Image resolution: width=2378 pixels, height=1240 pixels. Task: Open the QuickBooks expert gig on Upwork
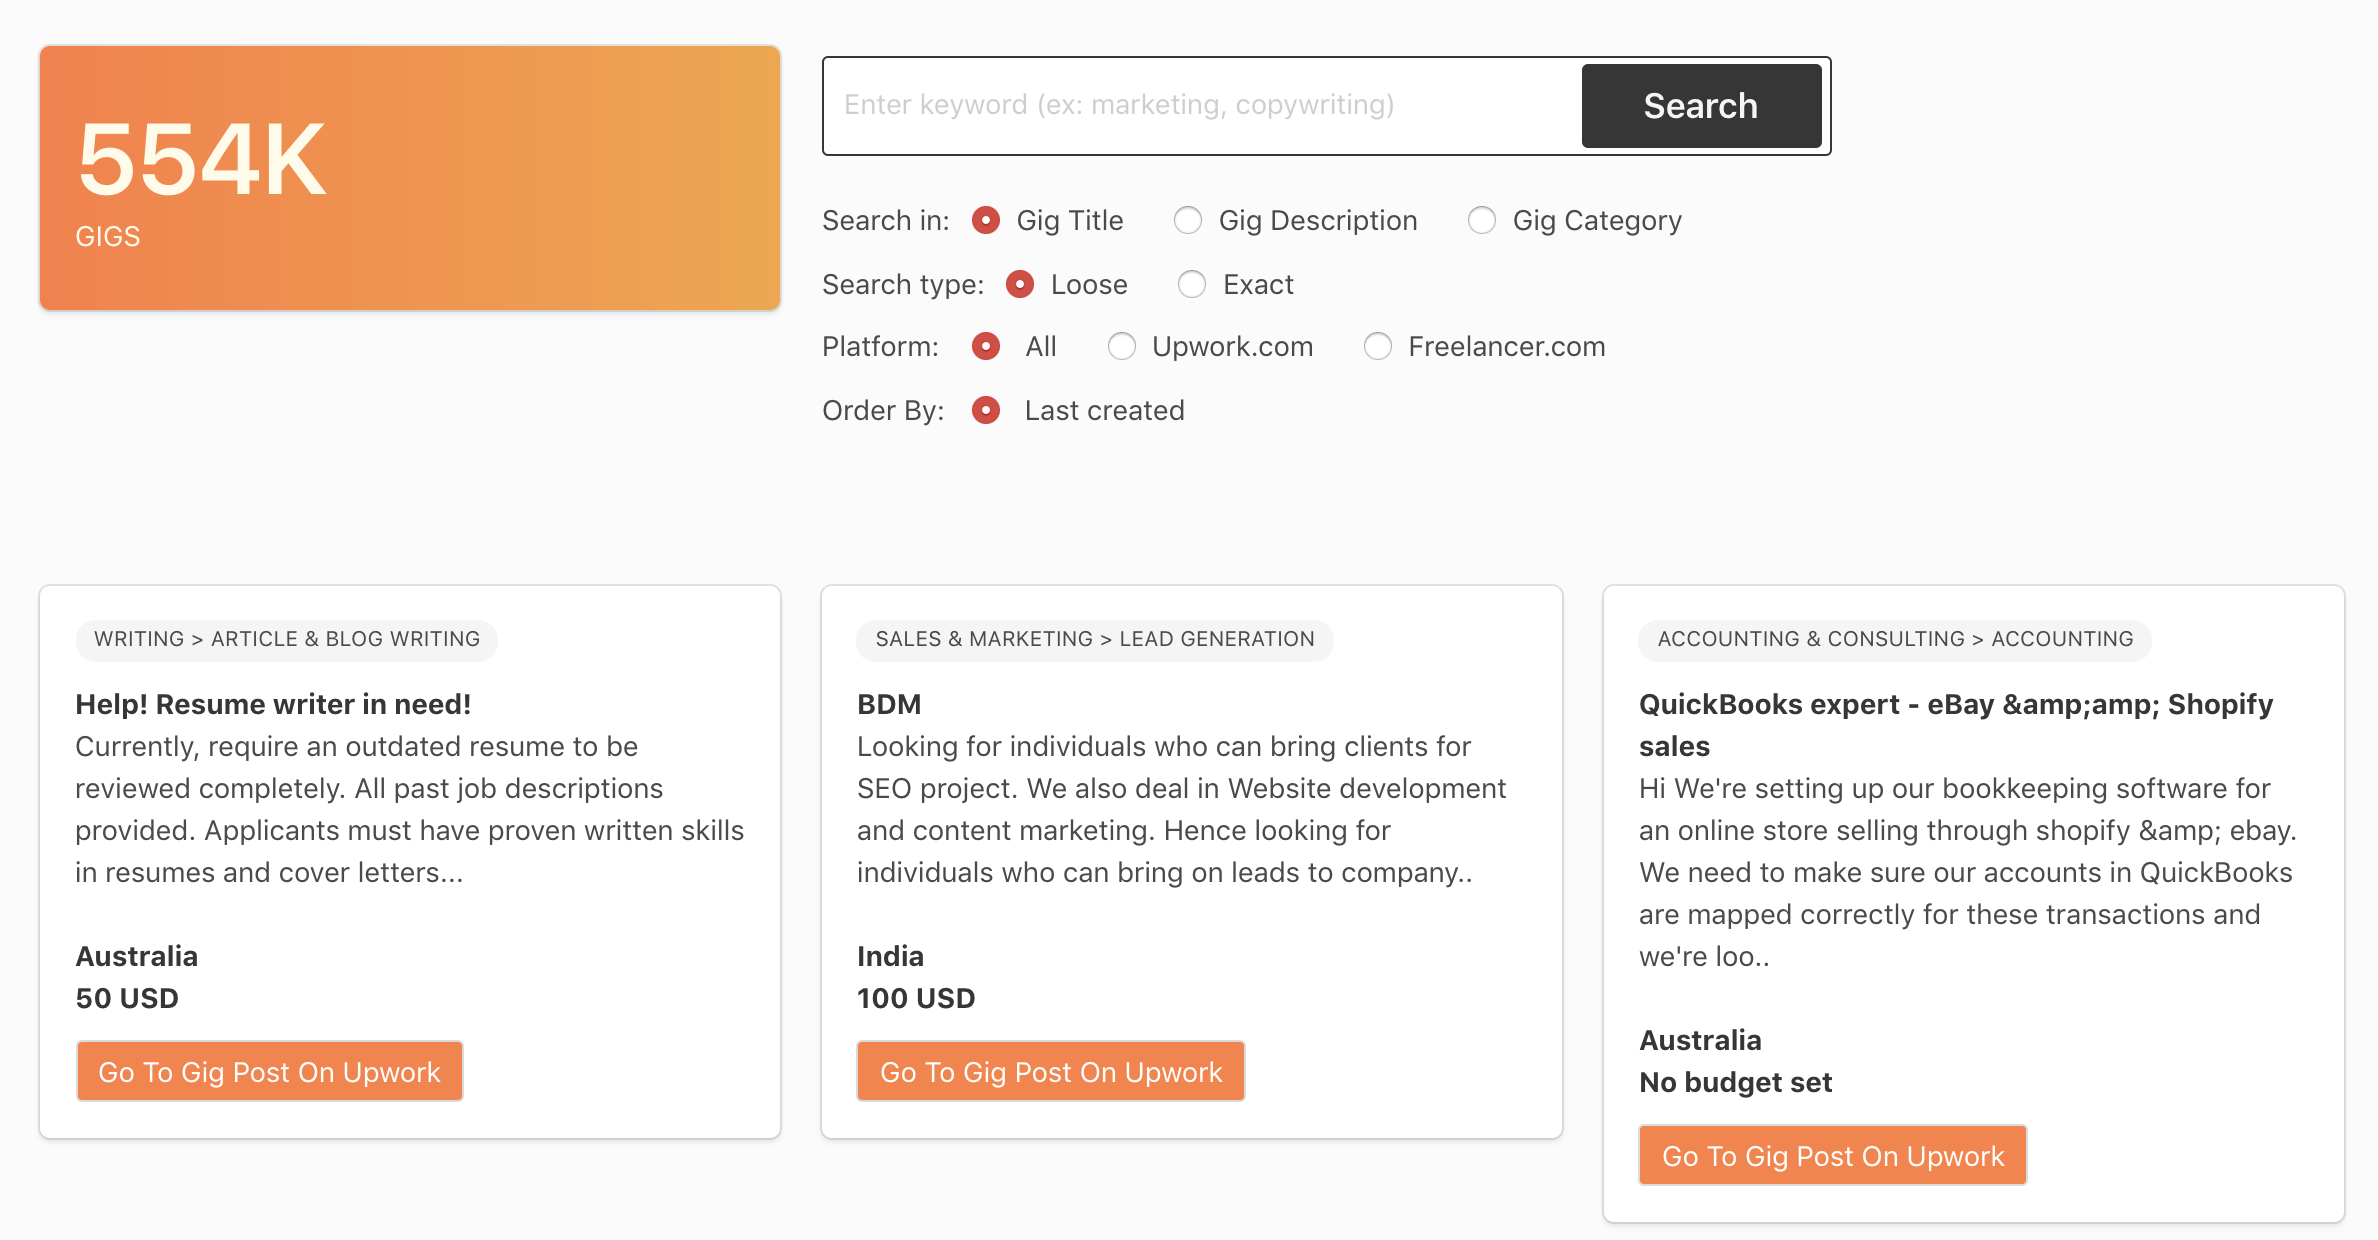coord(1833,1156)
